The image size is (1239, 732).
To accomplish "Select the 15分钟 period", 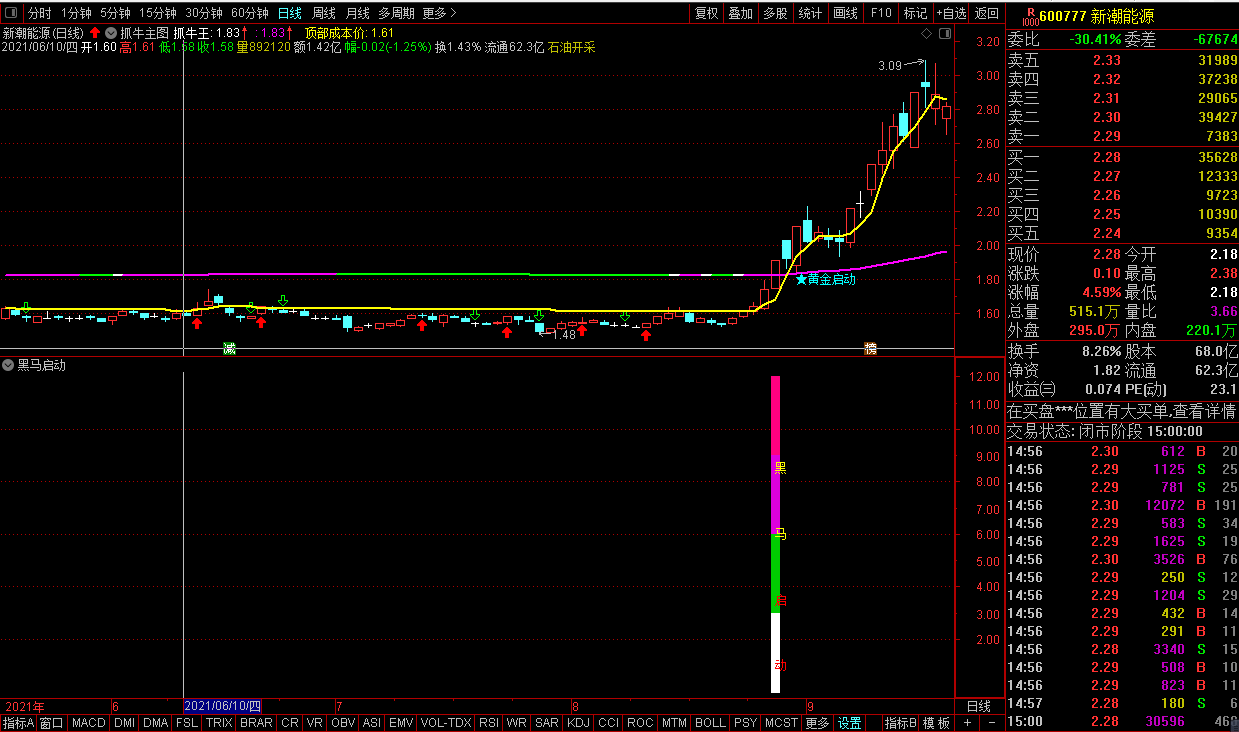I will [158, 13].
